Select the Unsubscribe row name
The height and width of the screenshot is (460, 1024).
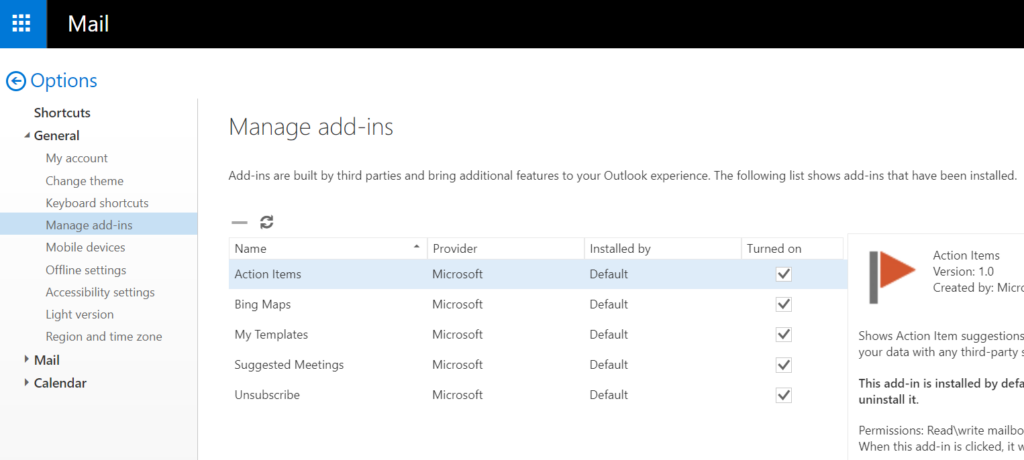[267, 395]
